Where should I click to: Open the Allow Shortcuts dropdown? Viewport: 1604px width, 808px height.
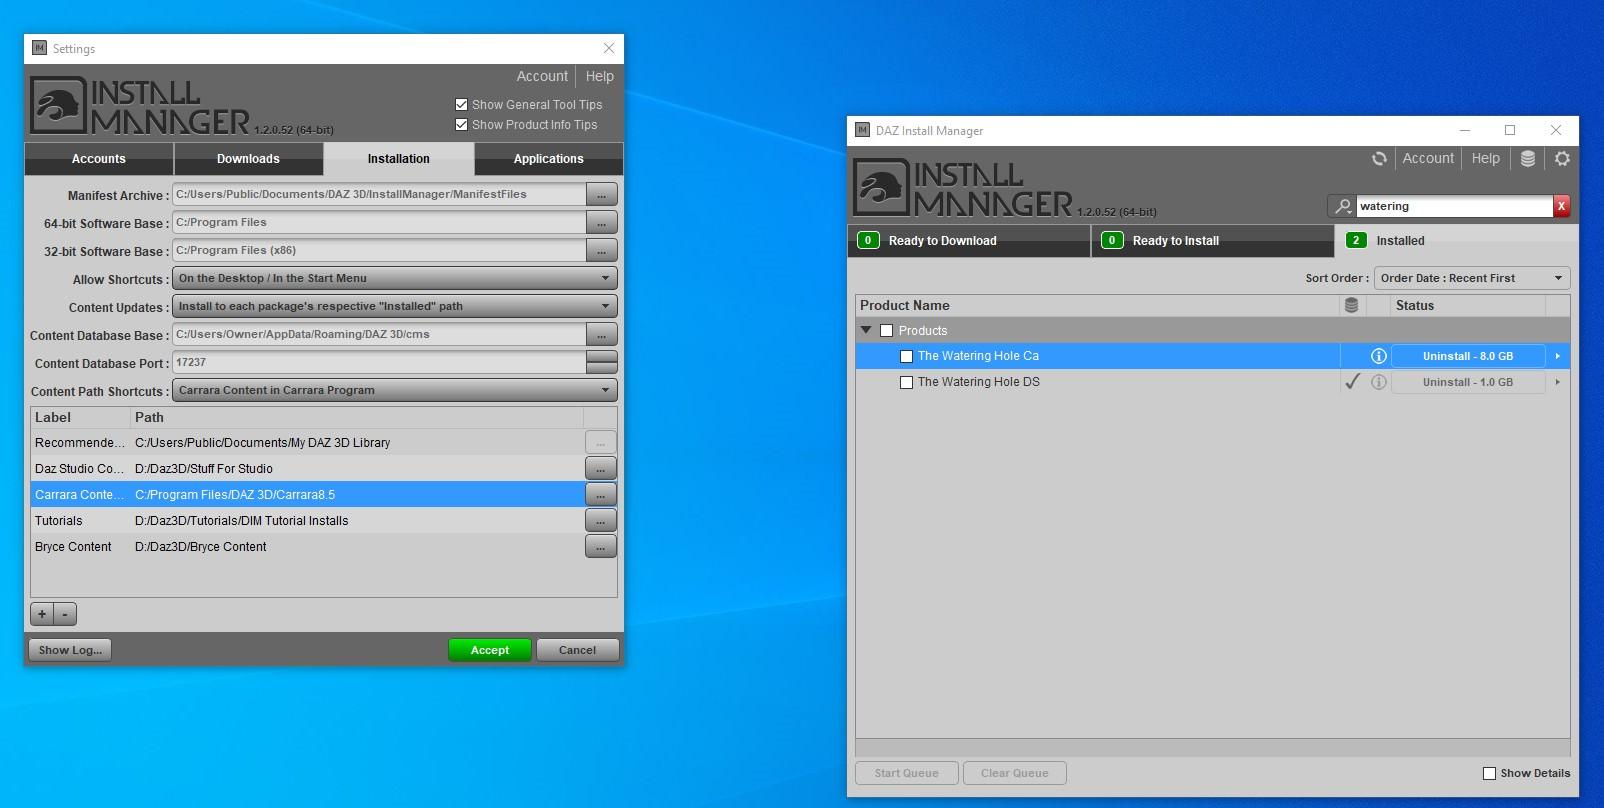coord(394,278)
